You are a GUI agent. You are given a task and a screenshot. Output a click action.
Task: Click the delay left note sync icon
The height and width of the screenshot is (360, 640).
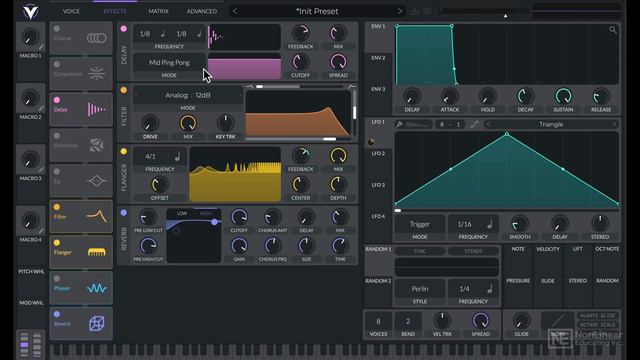tap(162, 34)
